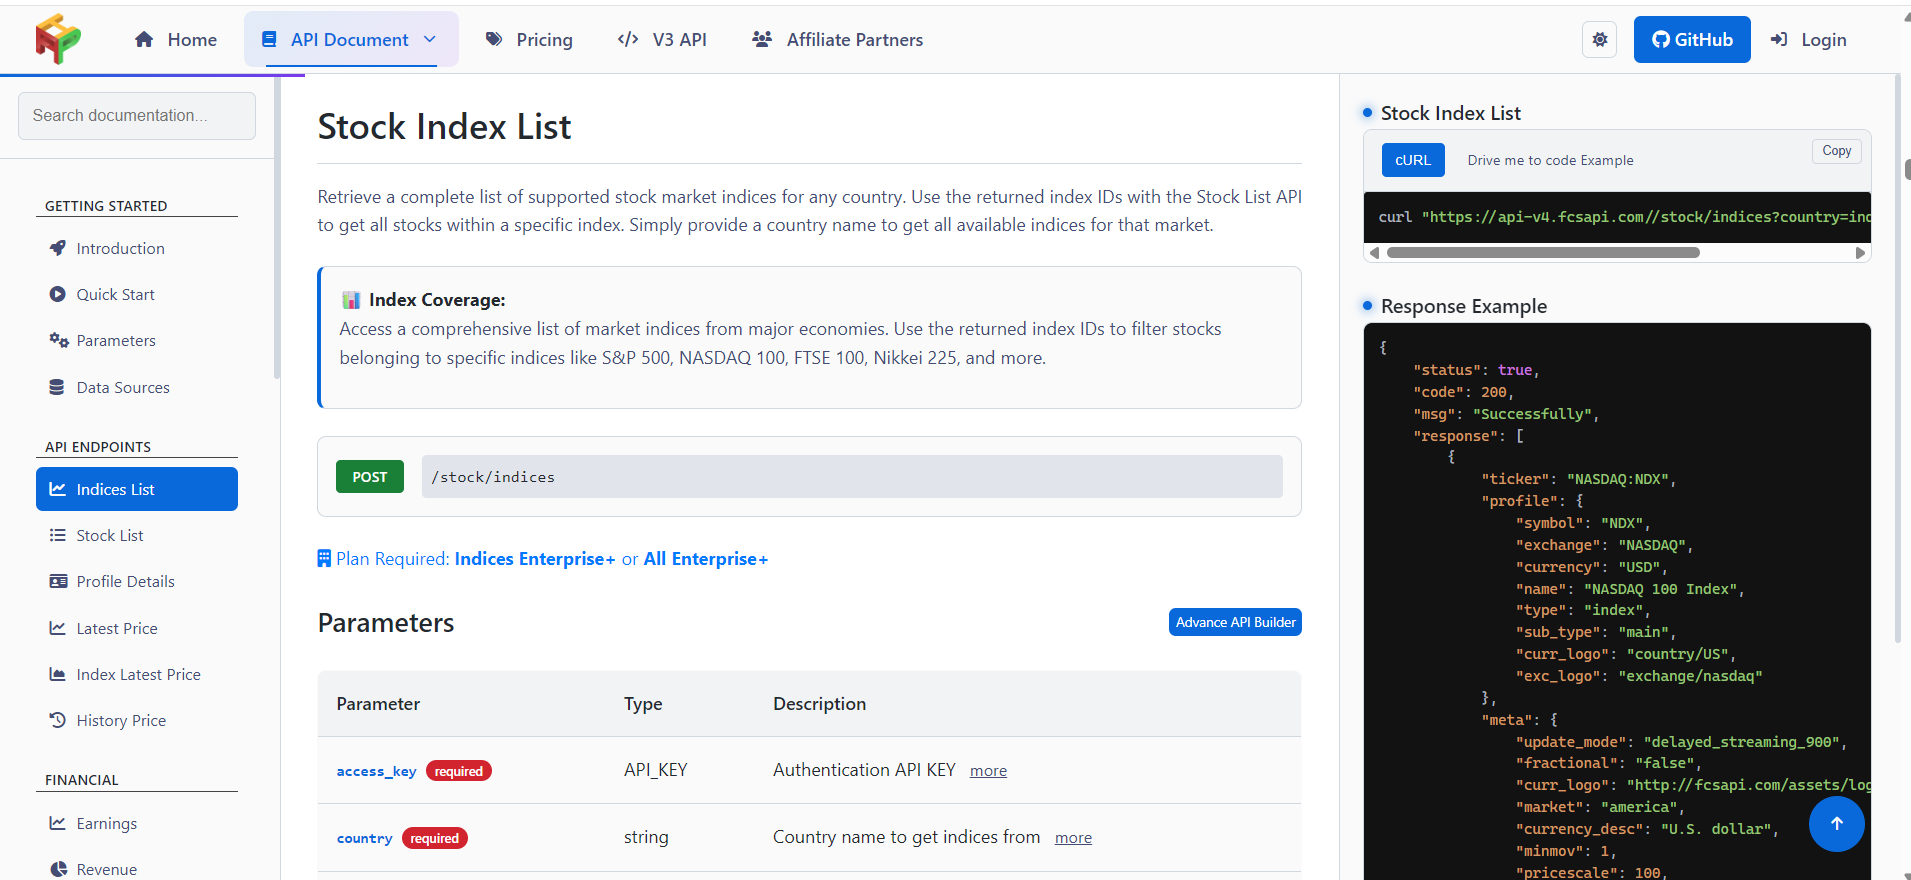Screen dimensions: 1911x880
Task: Click the 'Drive me to code Example' text
Action: [1550, 160]
